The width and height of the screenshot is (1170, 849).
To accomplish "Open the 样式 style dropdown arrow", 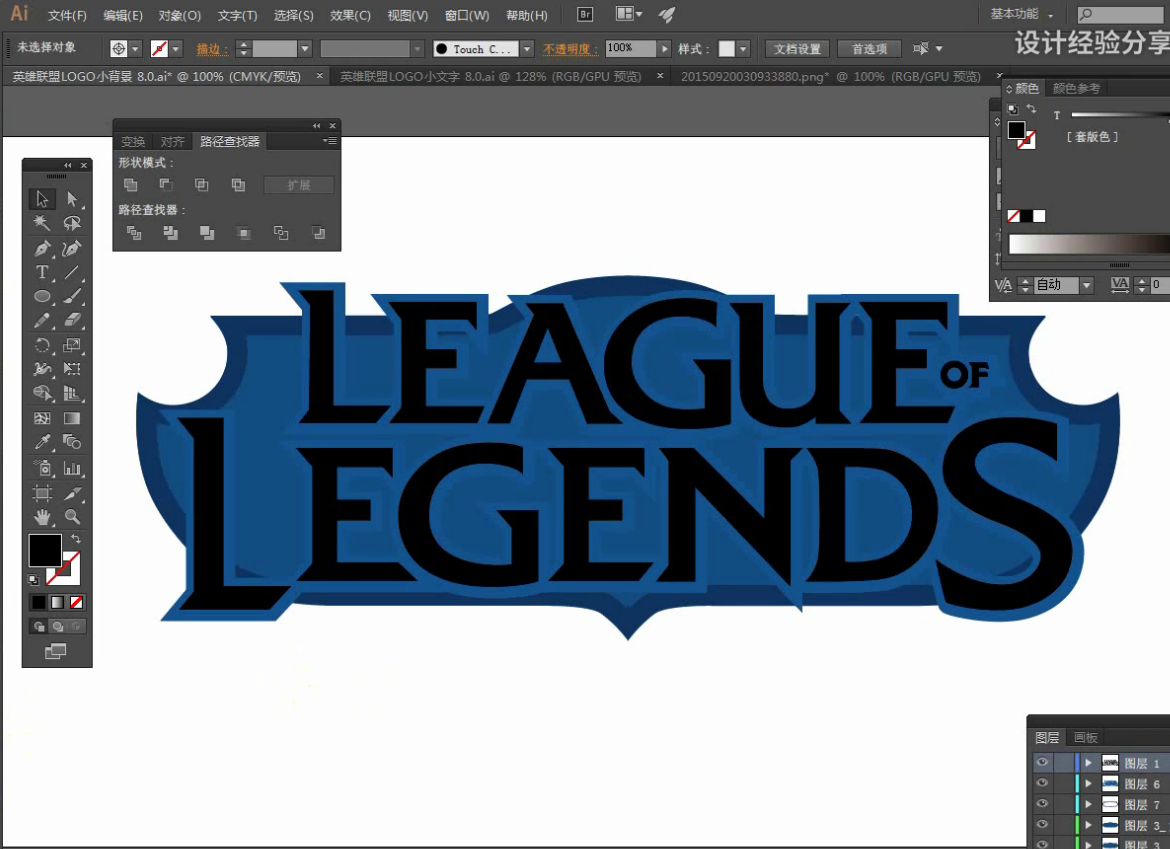I will point(743,48).
